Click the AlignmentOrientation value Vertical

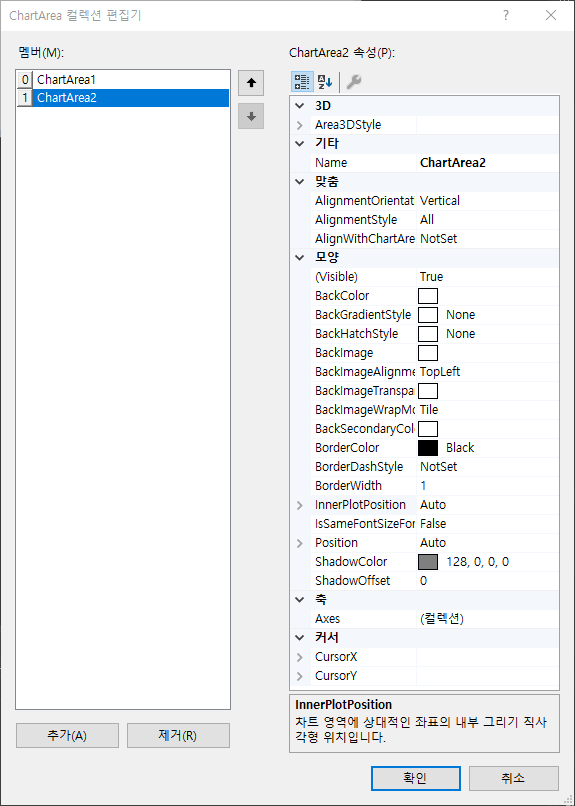[440, 201]
